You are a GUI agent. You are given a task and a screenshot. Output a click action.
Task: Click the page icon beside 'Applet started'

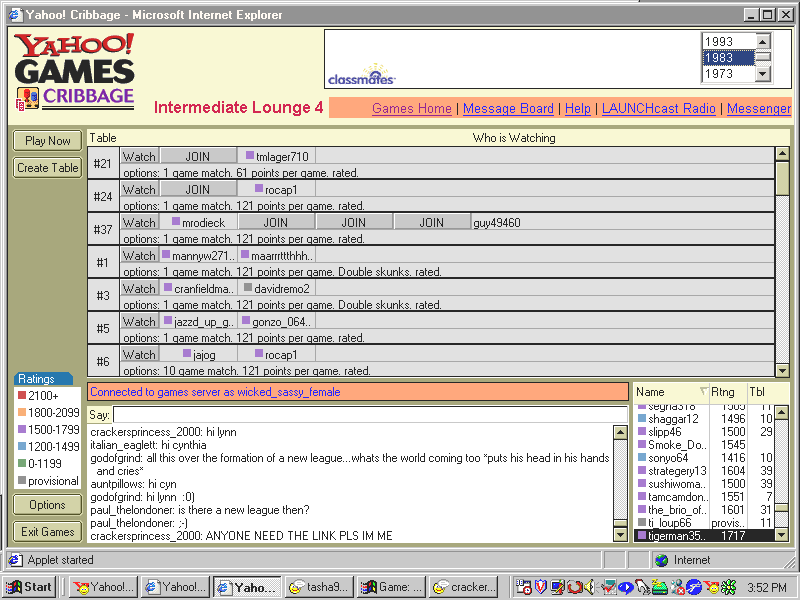coord(15,560)
